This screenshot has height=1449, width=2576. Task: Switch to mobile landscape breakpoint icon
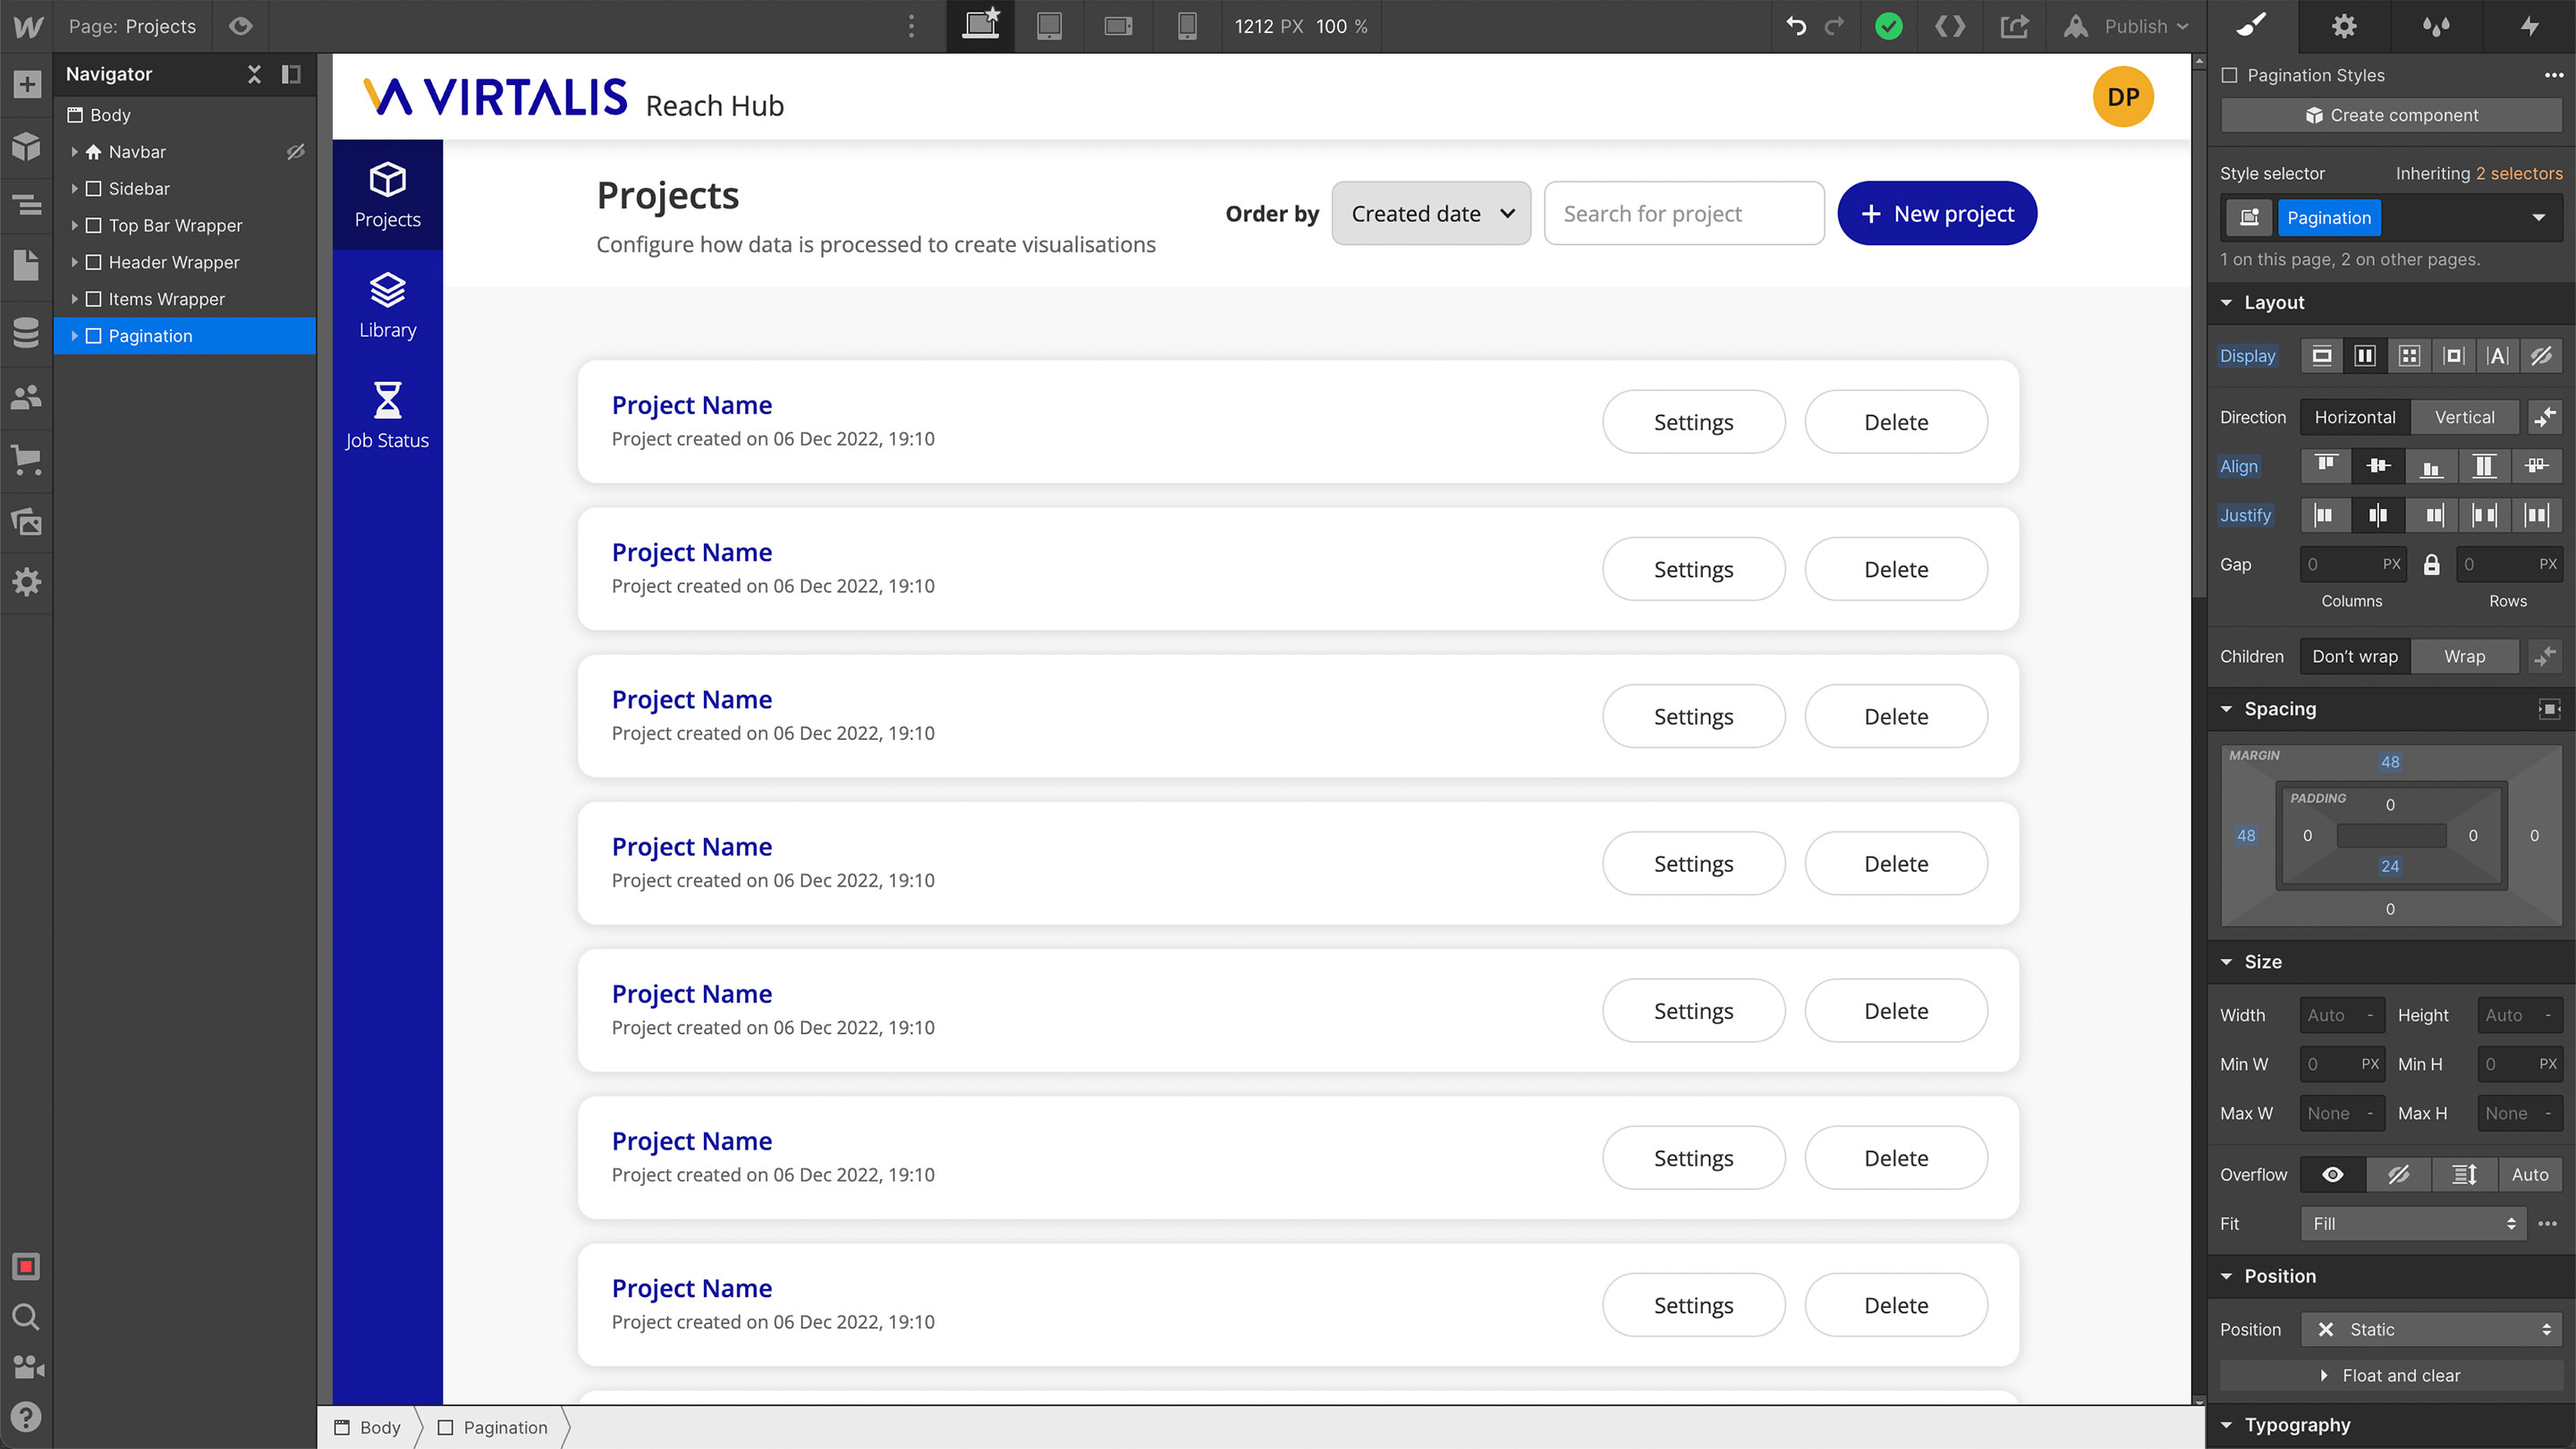1118,26
